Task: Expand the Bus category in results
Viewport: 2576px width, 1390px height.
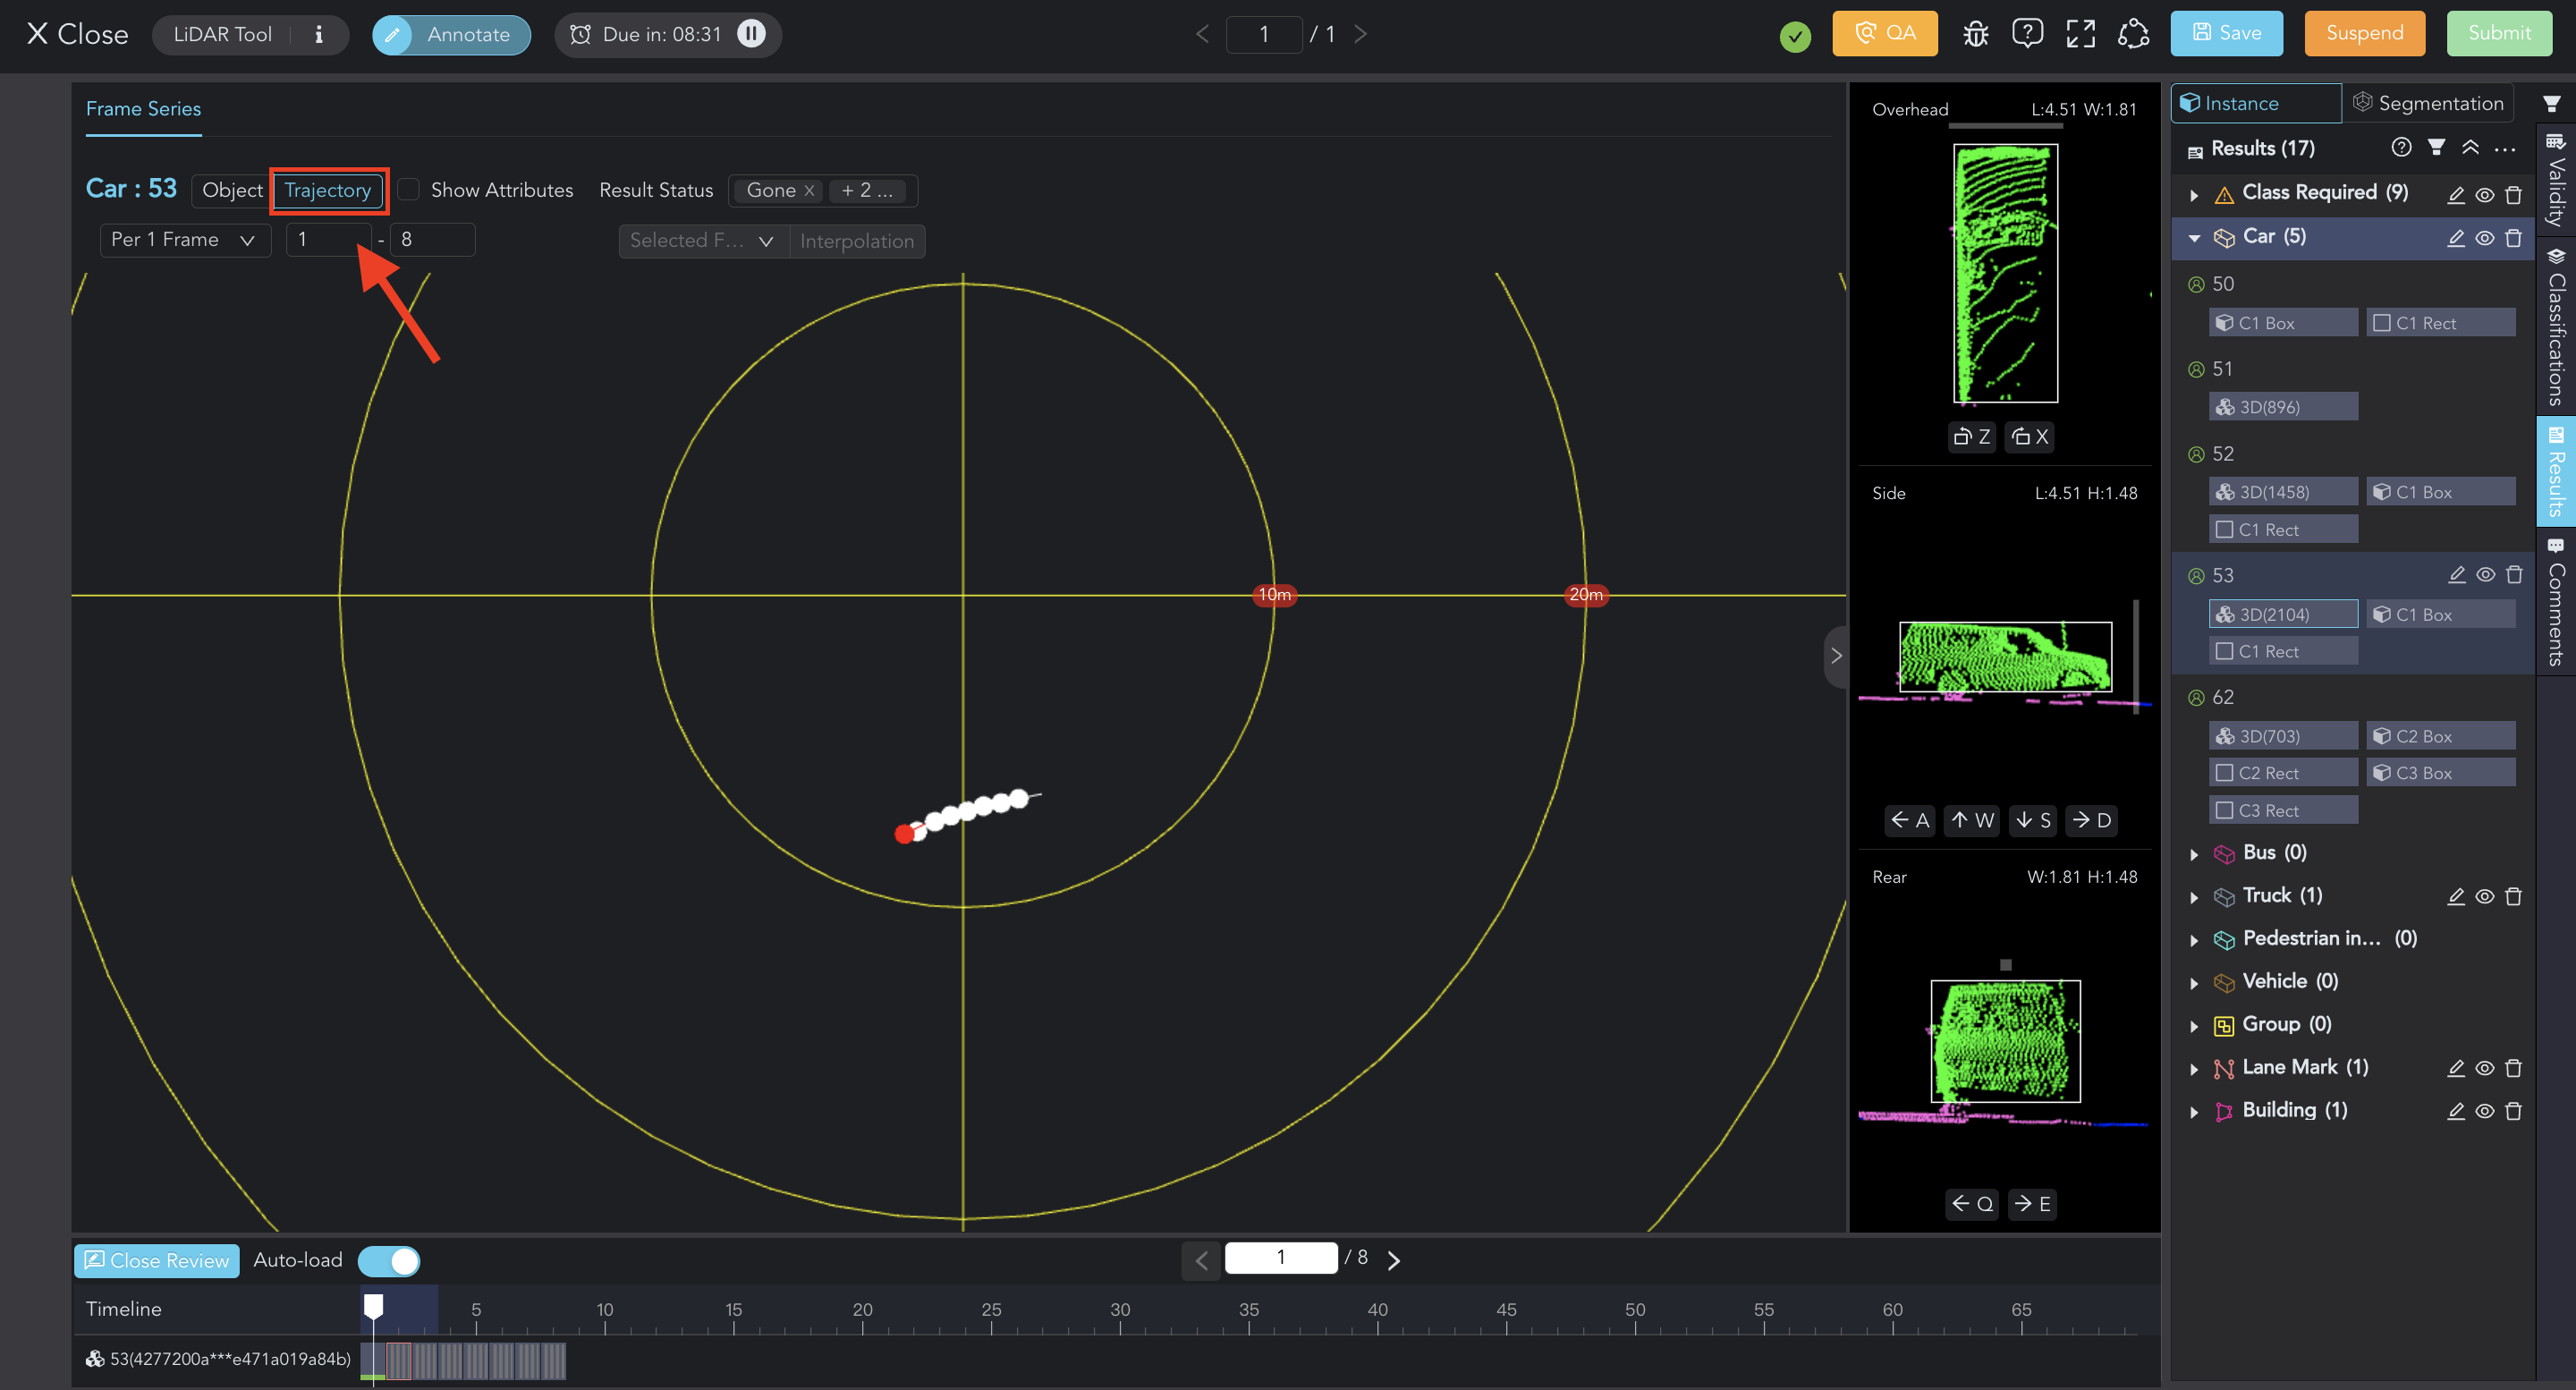Action: [x=2192, y=852]
